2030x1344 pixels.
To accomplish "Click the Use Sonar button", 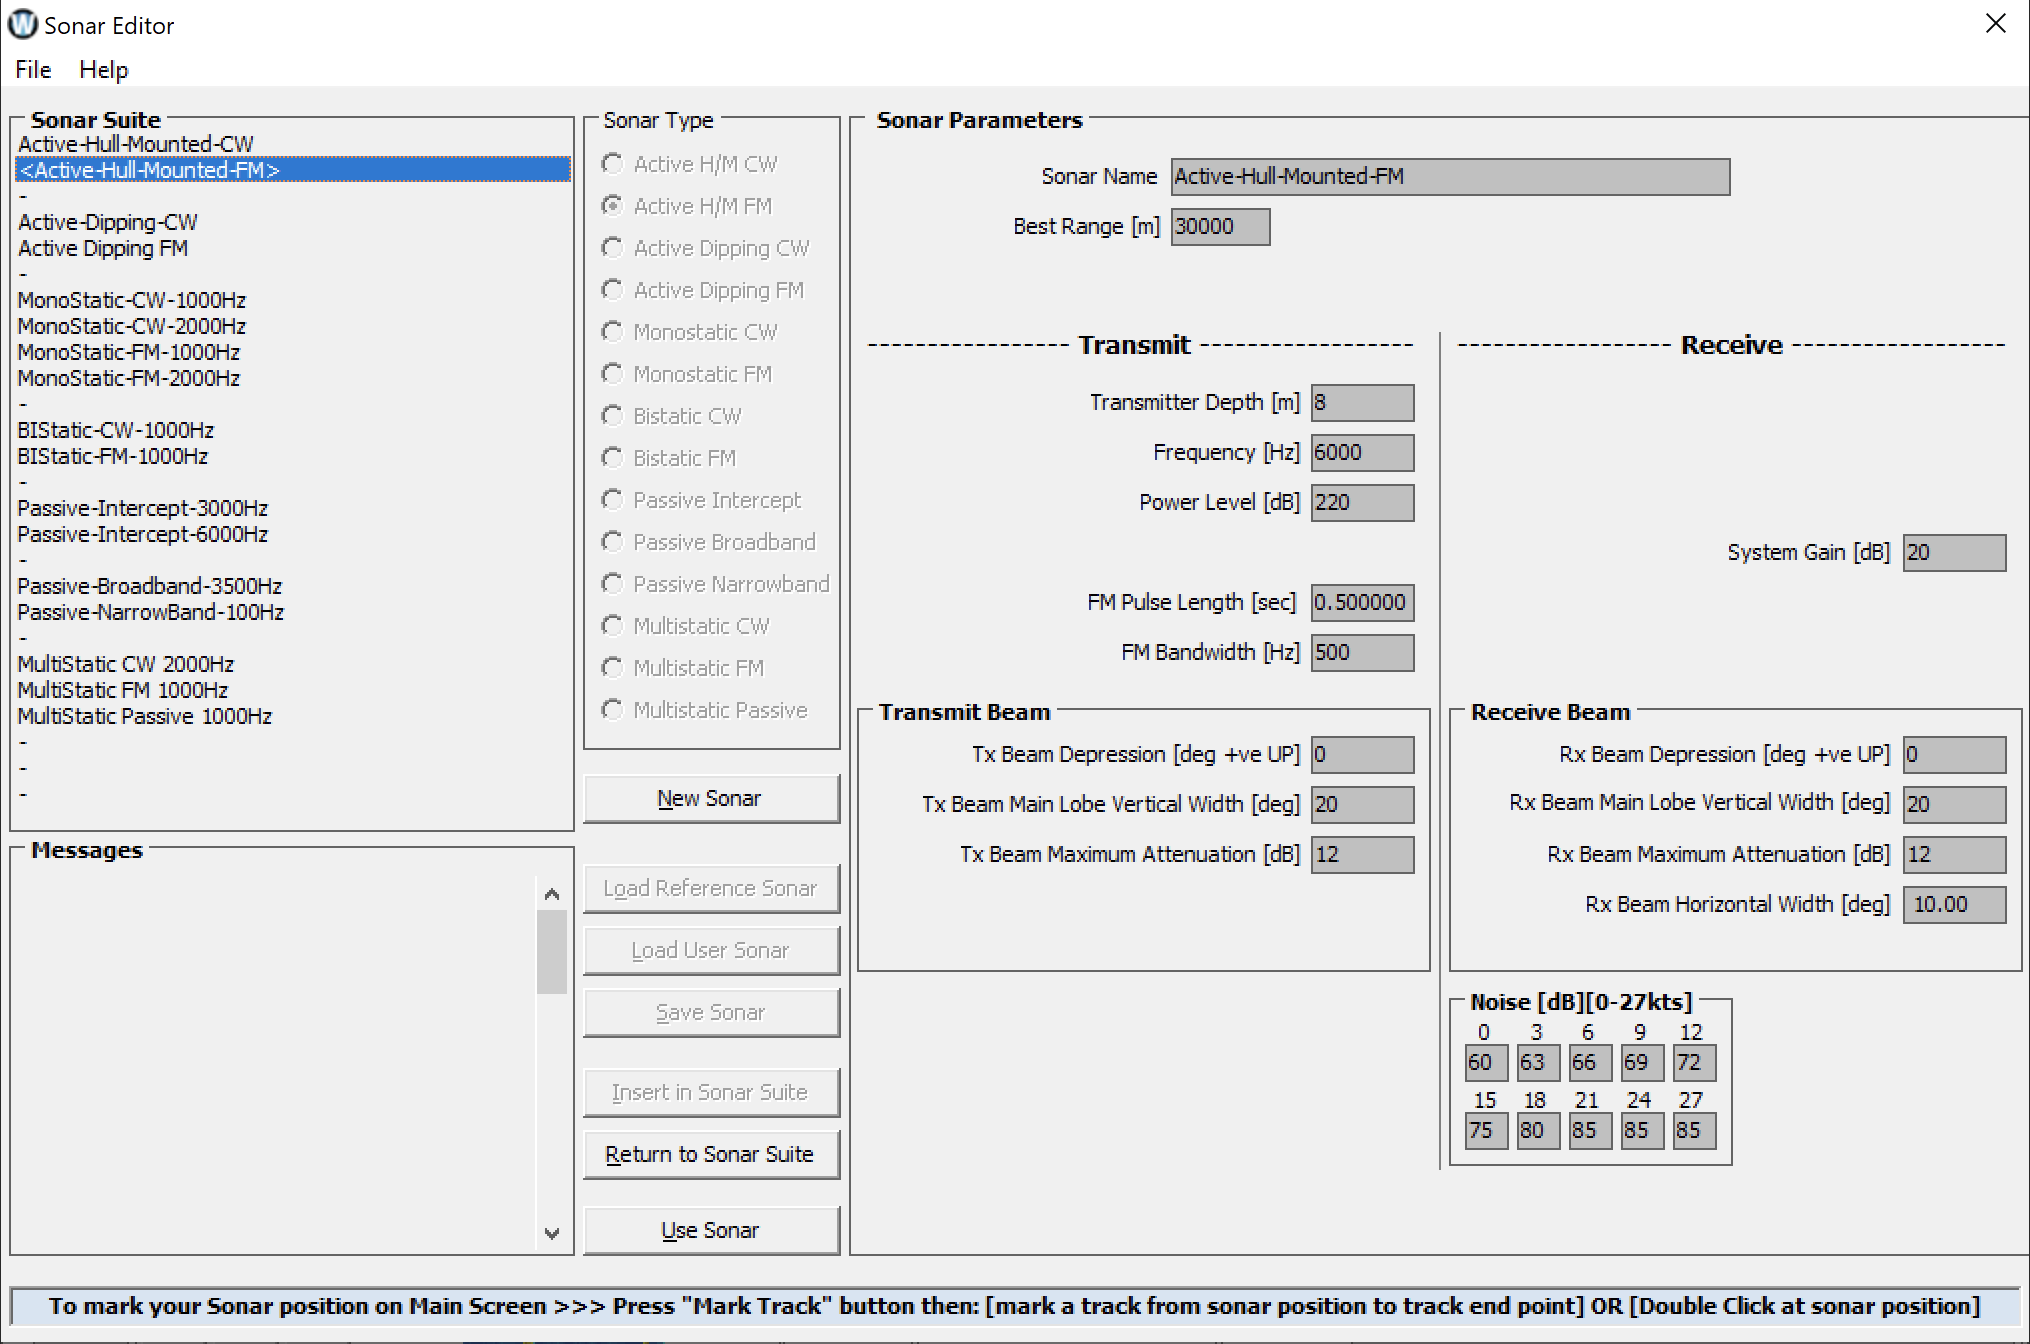I will (x=711, y=1230).
